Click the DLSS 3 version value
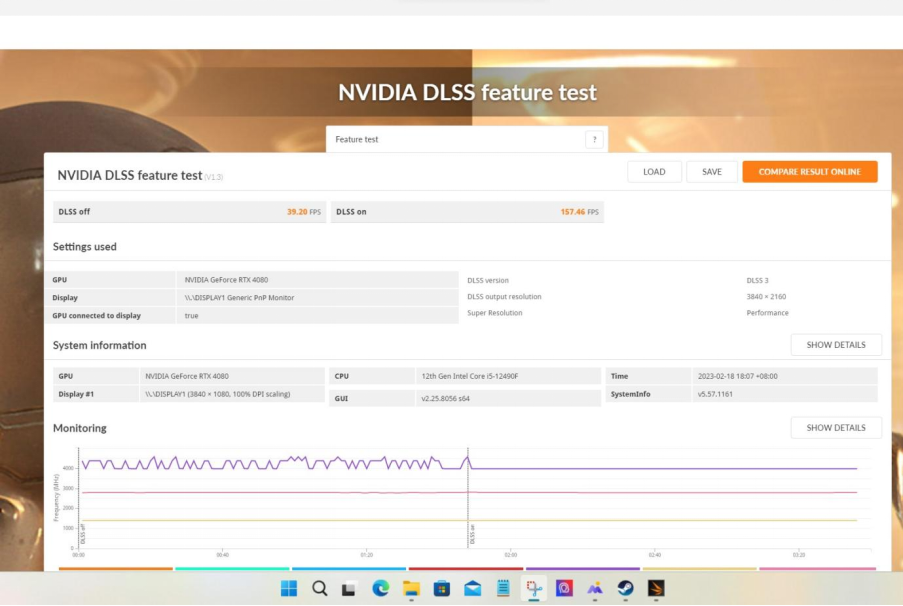The image size is (903, 606). (x=757, y=281)
